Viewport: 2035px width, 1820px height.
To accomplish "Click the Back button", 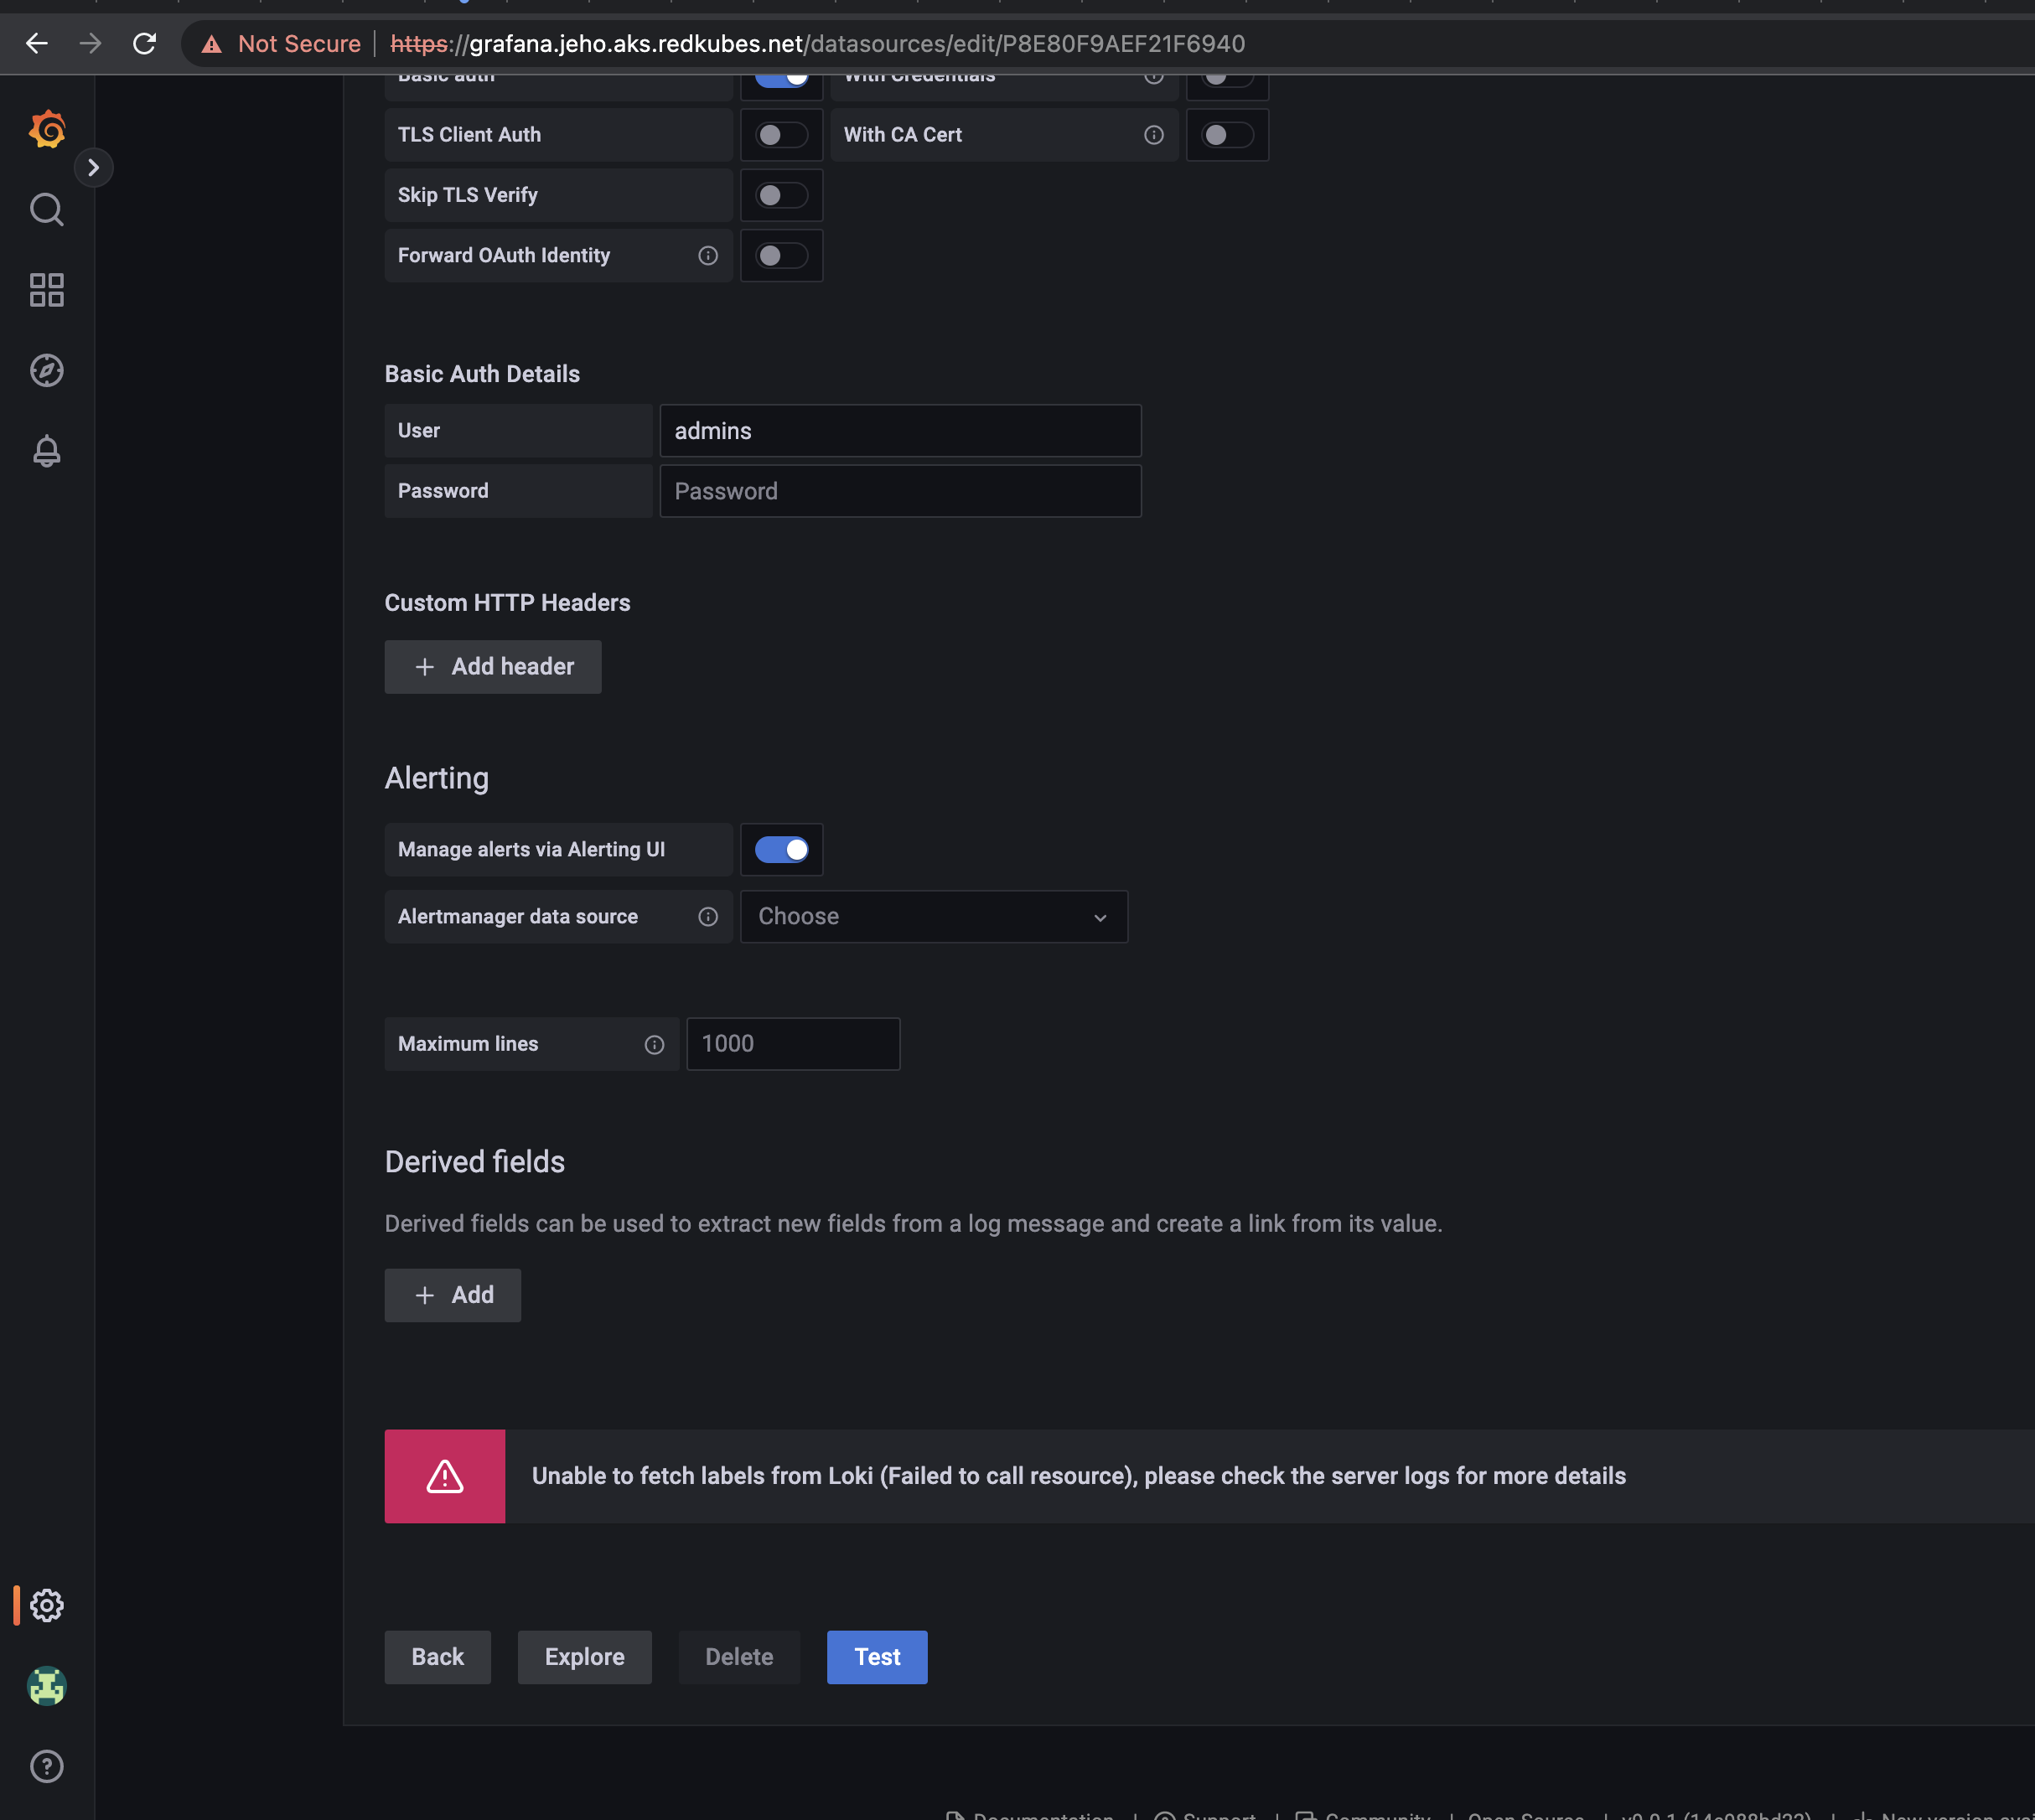I will (x=438, y=1658).
